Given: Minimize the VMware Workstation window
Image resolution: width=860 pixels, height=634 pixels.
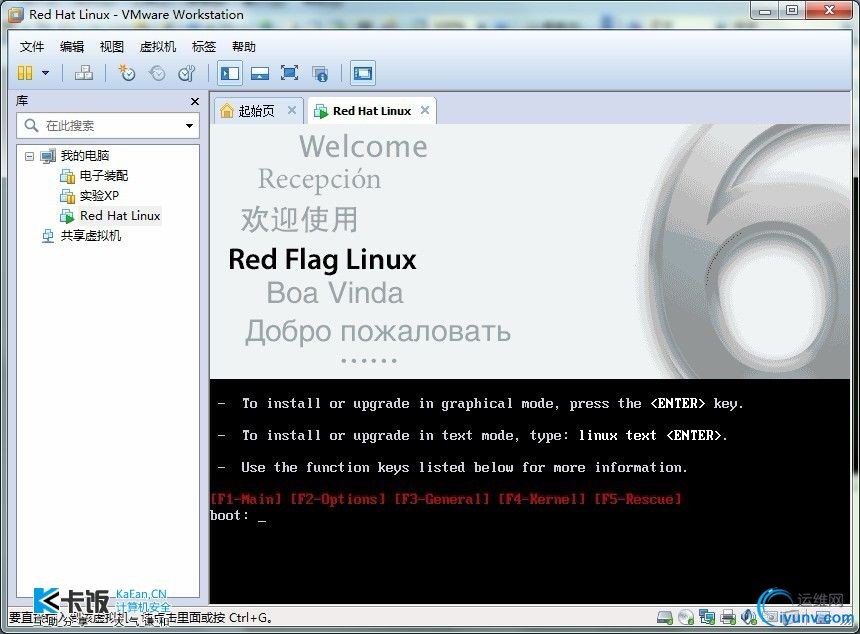Looking at the screenshot, I should pyautogui.click(x=765, y=10).
